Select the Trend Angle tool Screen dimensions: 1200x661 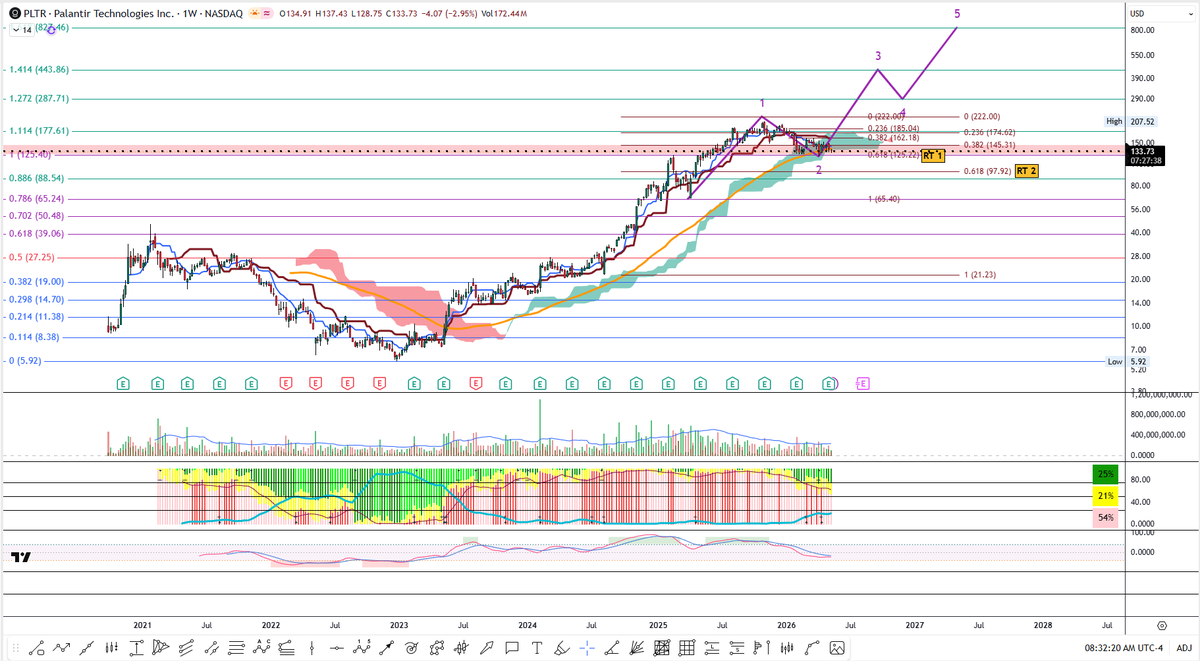[612, 648]
